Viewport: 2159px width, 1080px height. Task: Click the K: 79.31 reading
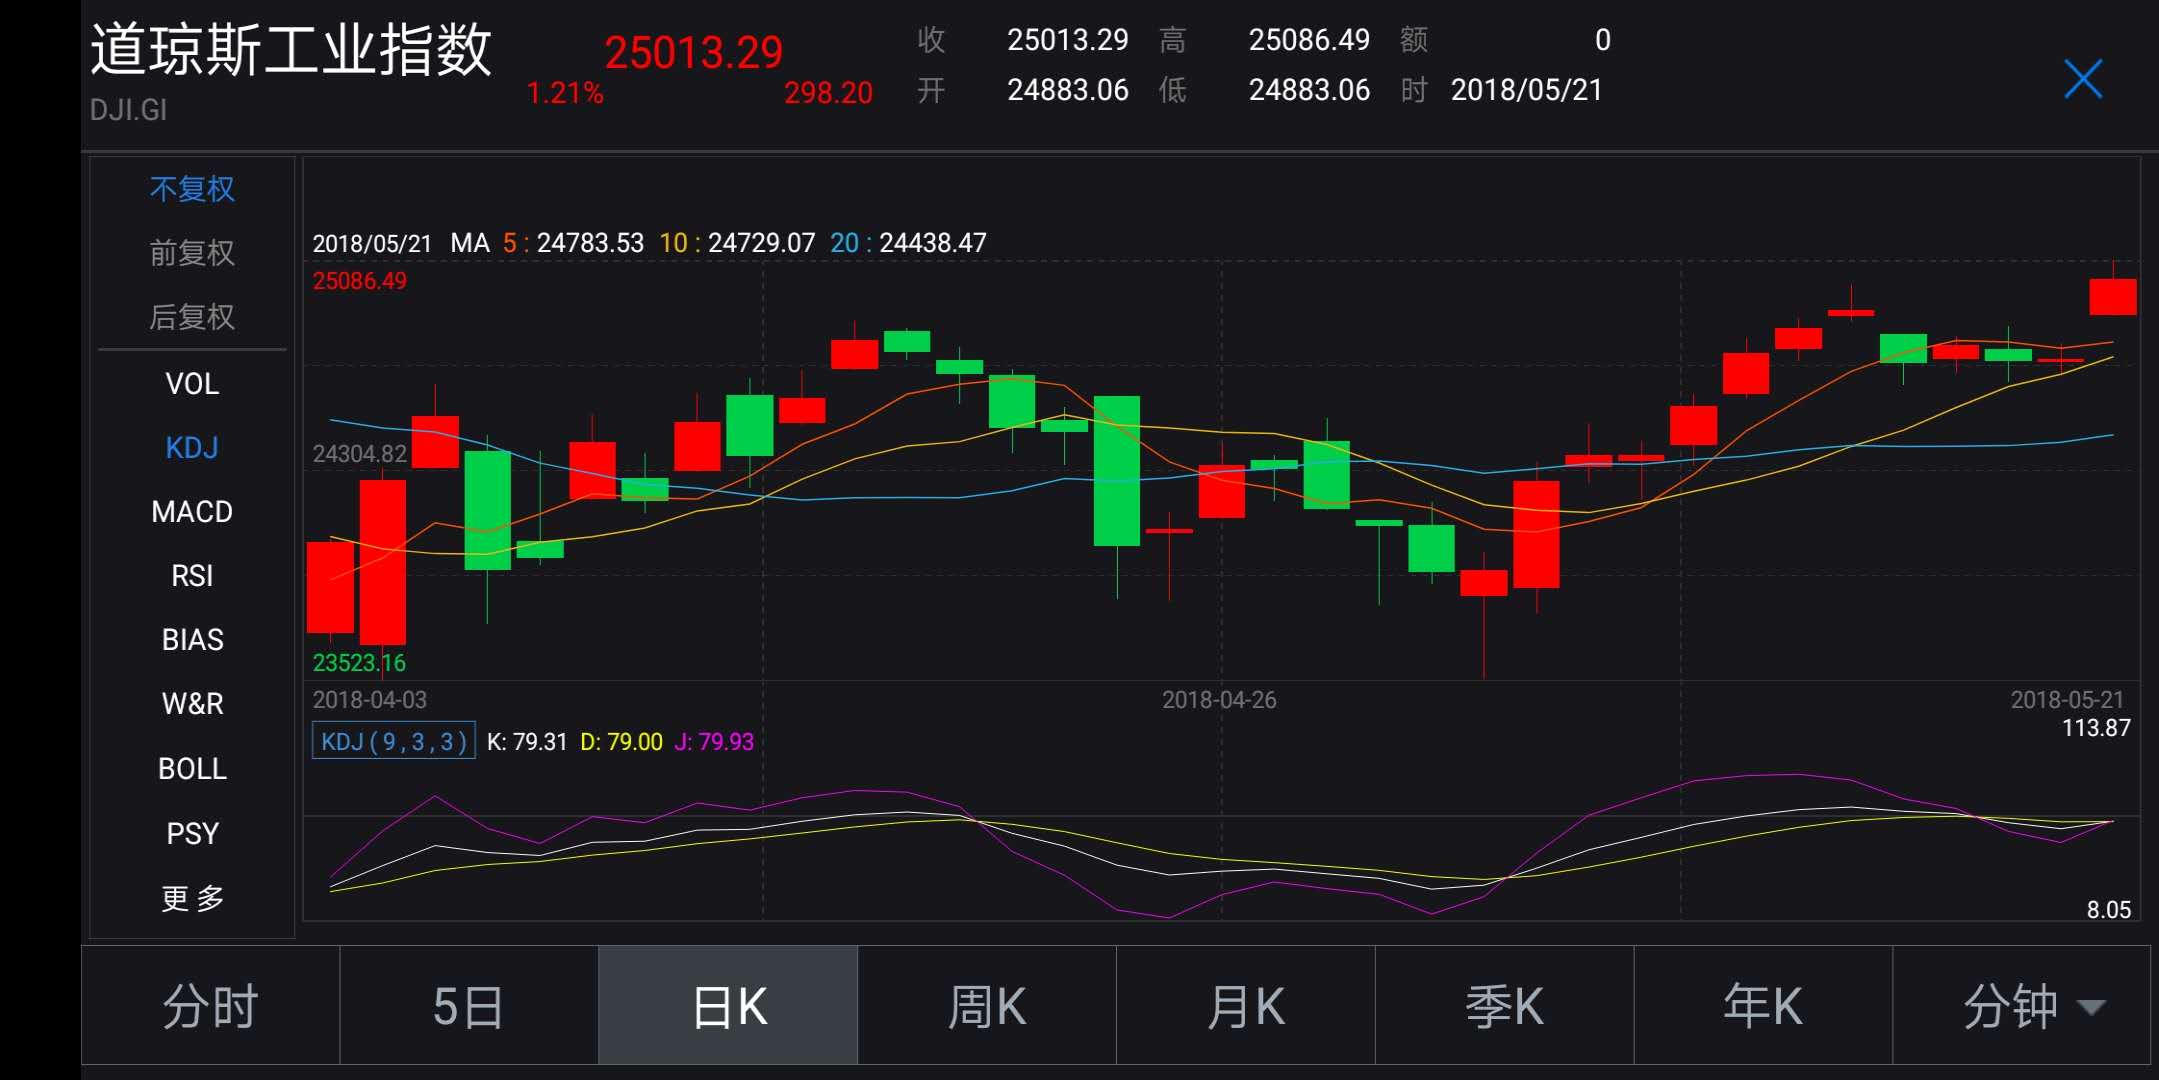pyautogui.click(x=527, y=742)
